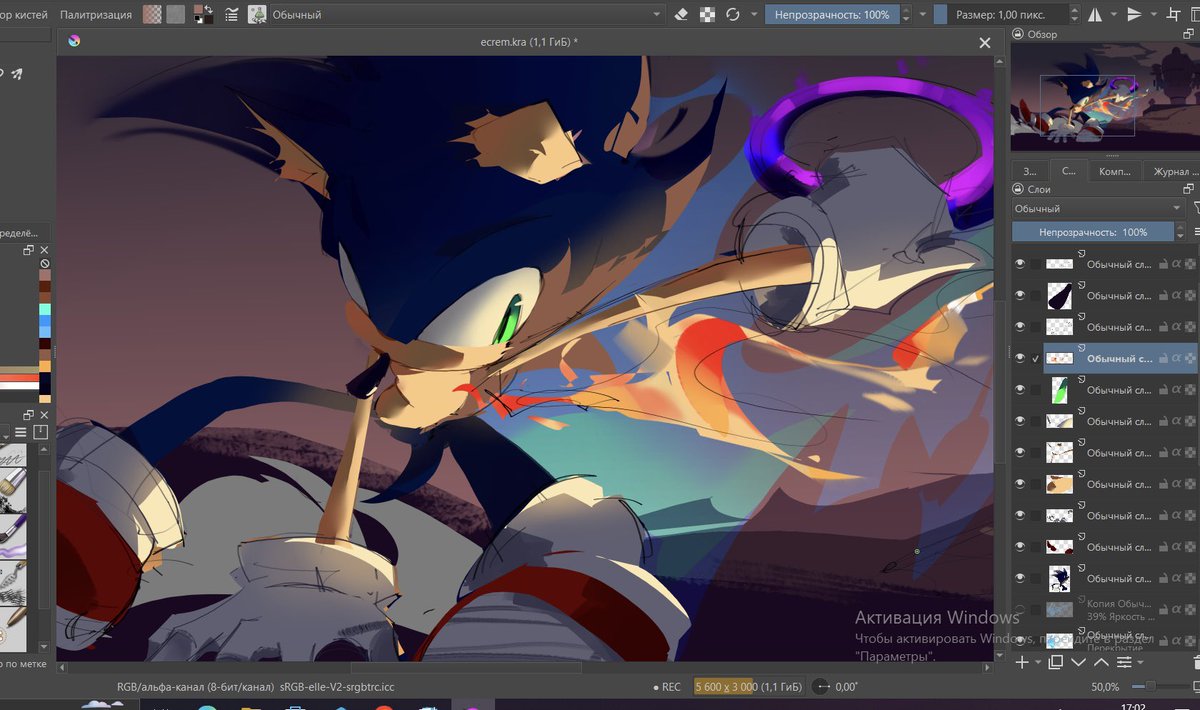The image size is (1200, 710).
Task: Select the no-color swatch atop the palette
Action: tap(45, 264)
